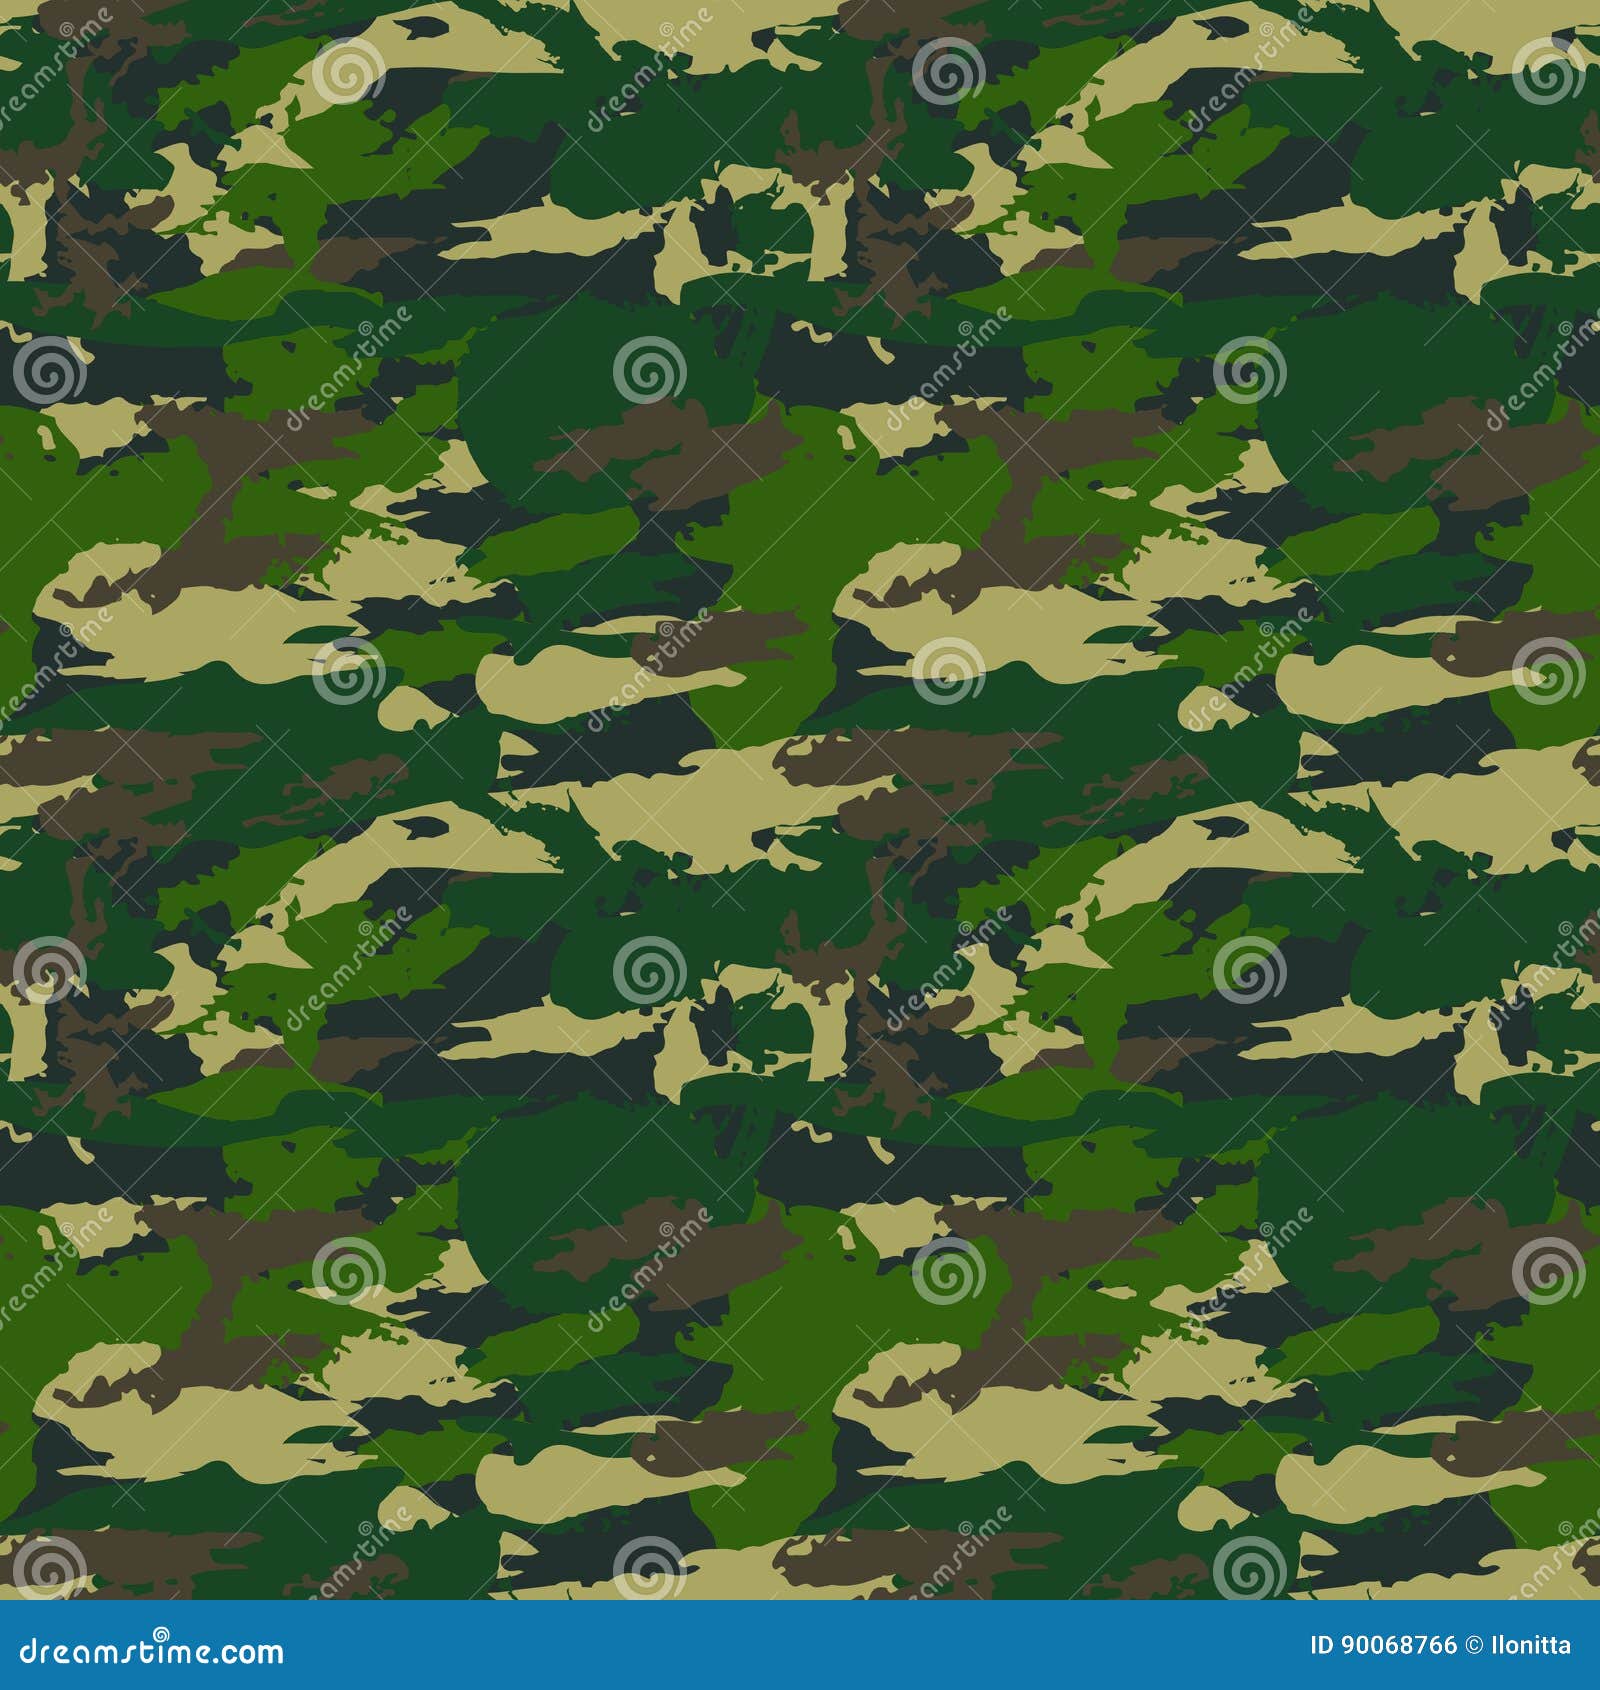Select the image ID 90068766 text
This screenshot has height=1690, width=1600.
pyautogui.click(x=1385, y=1645)
